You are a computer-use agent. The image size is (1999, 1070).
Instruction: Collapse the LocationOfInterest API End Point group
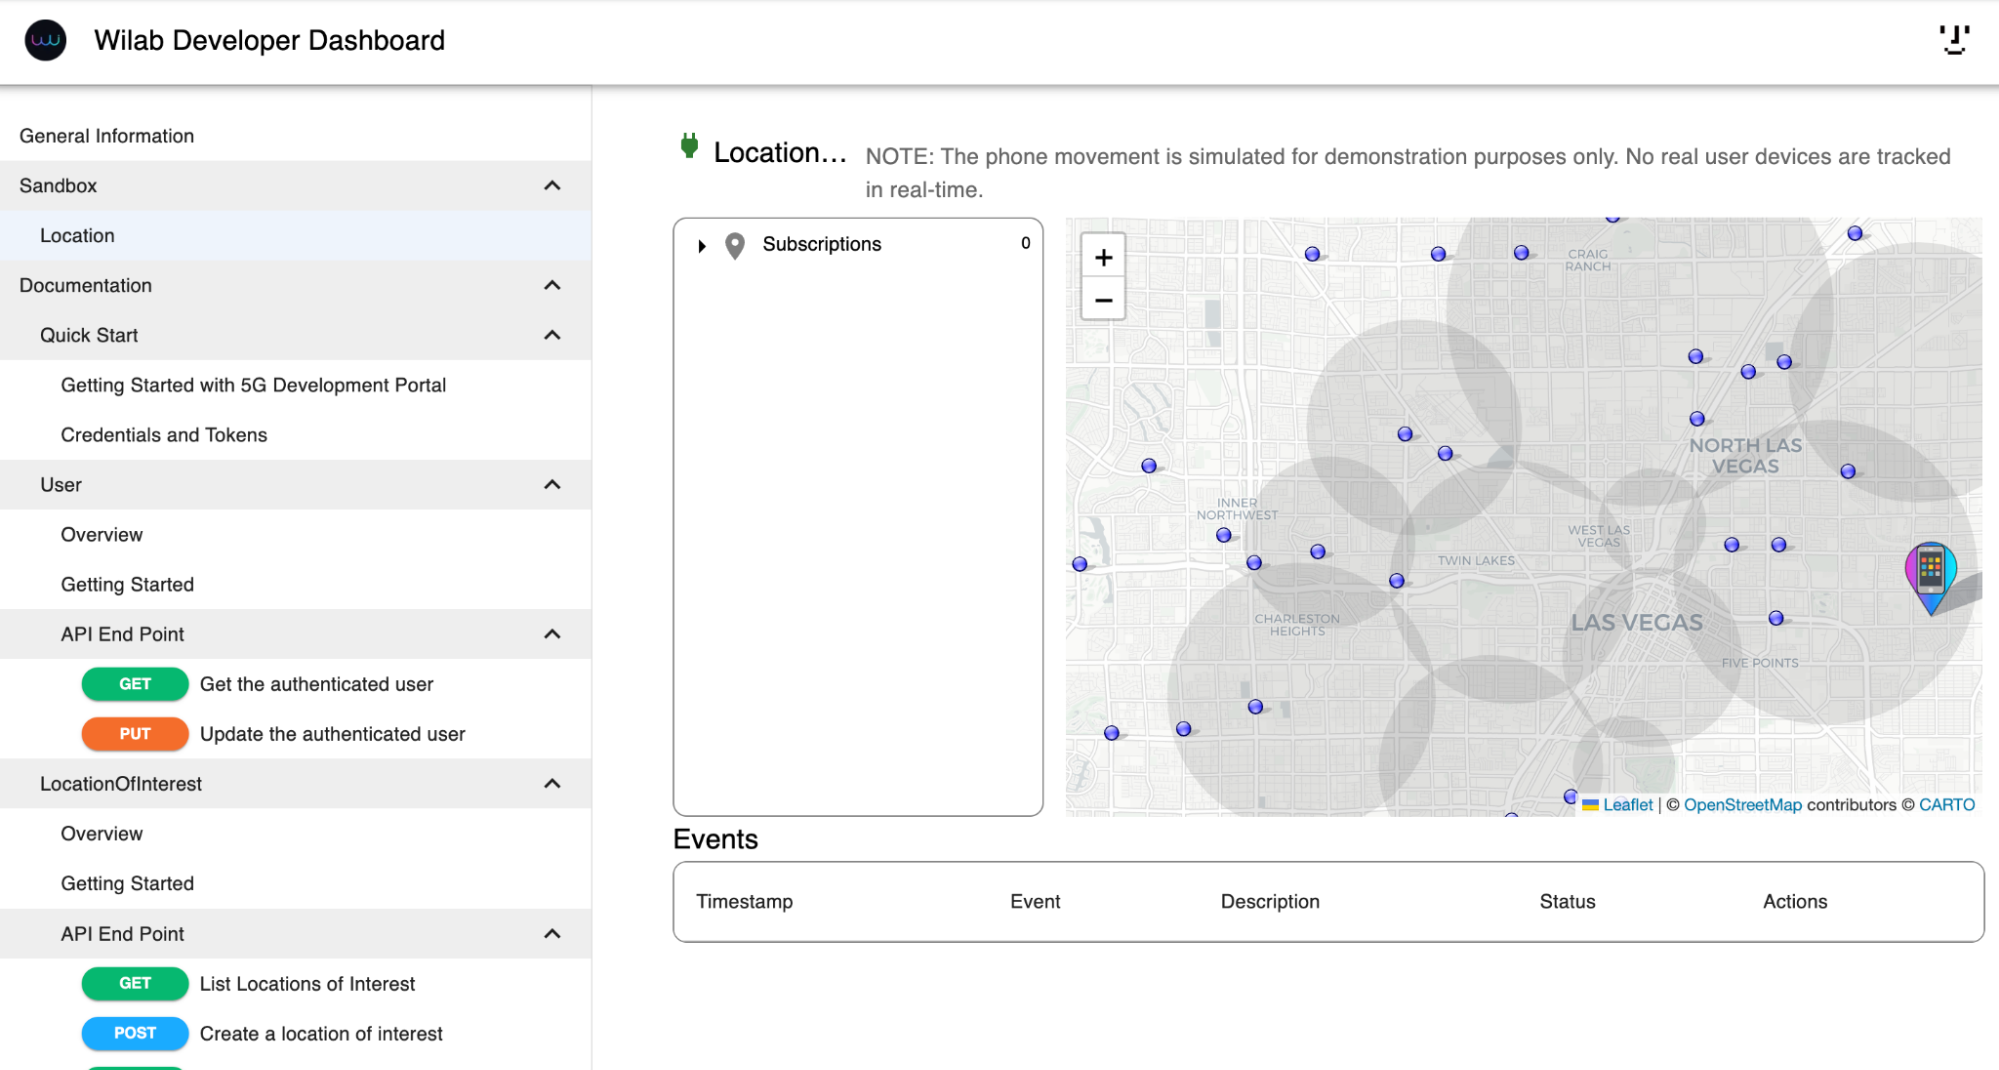tap(552, 934)
